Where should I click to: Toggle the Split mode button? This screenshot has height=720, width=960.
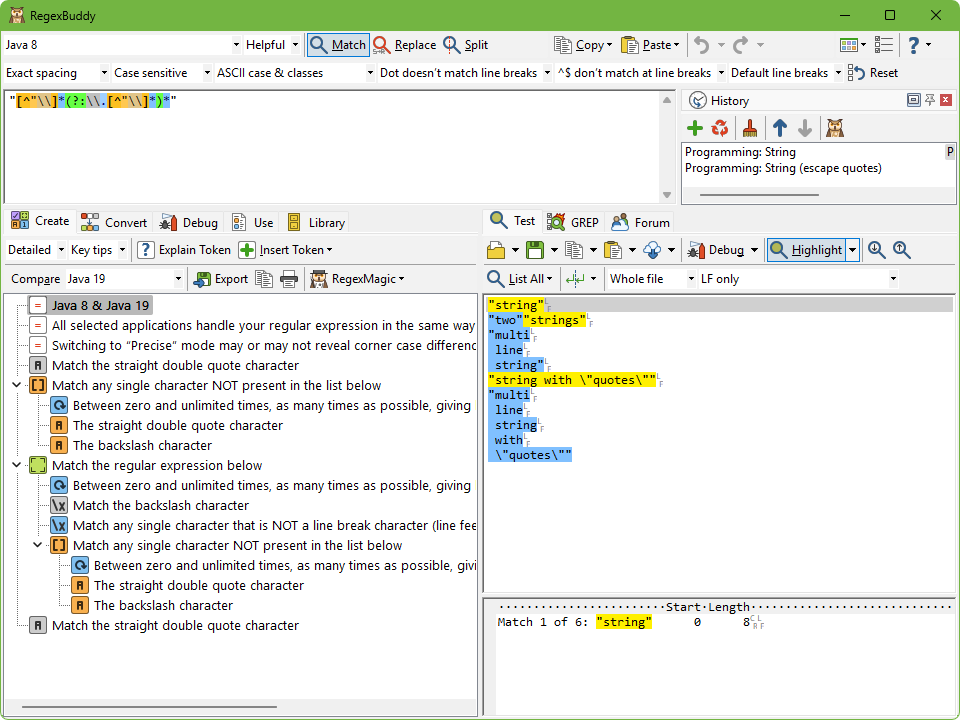point(466,45)
